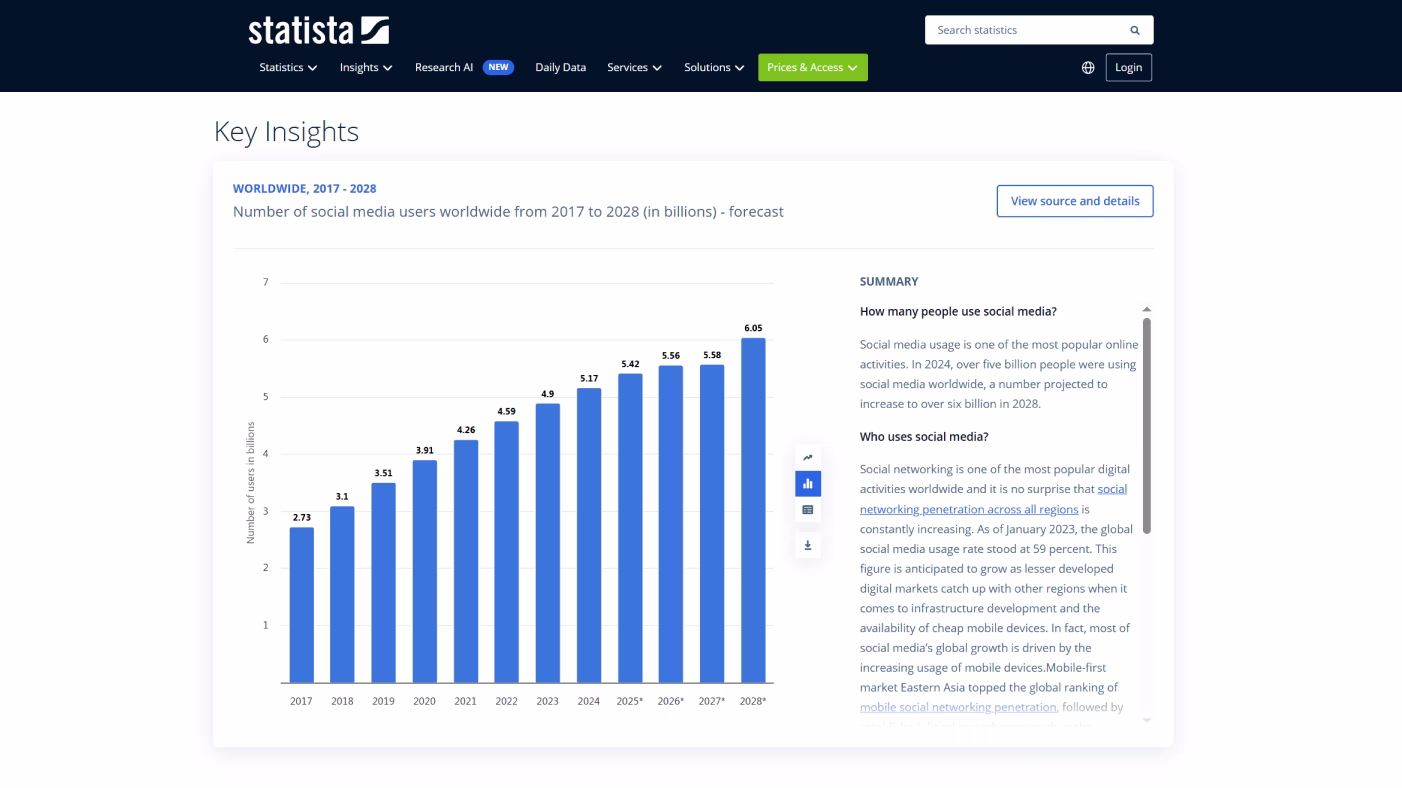Open the Research AI menu item
Viewport: 1402px width, 788px height.
pyautogui.click(x=444, y=67)
